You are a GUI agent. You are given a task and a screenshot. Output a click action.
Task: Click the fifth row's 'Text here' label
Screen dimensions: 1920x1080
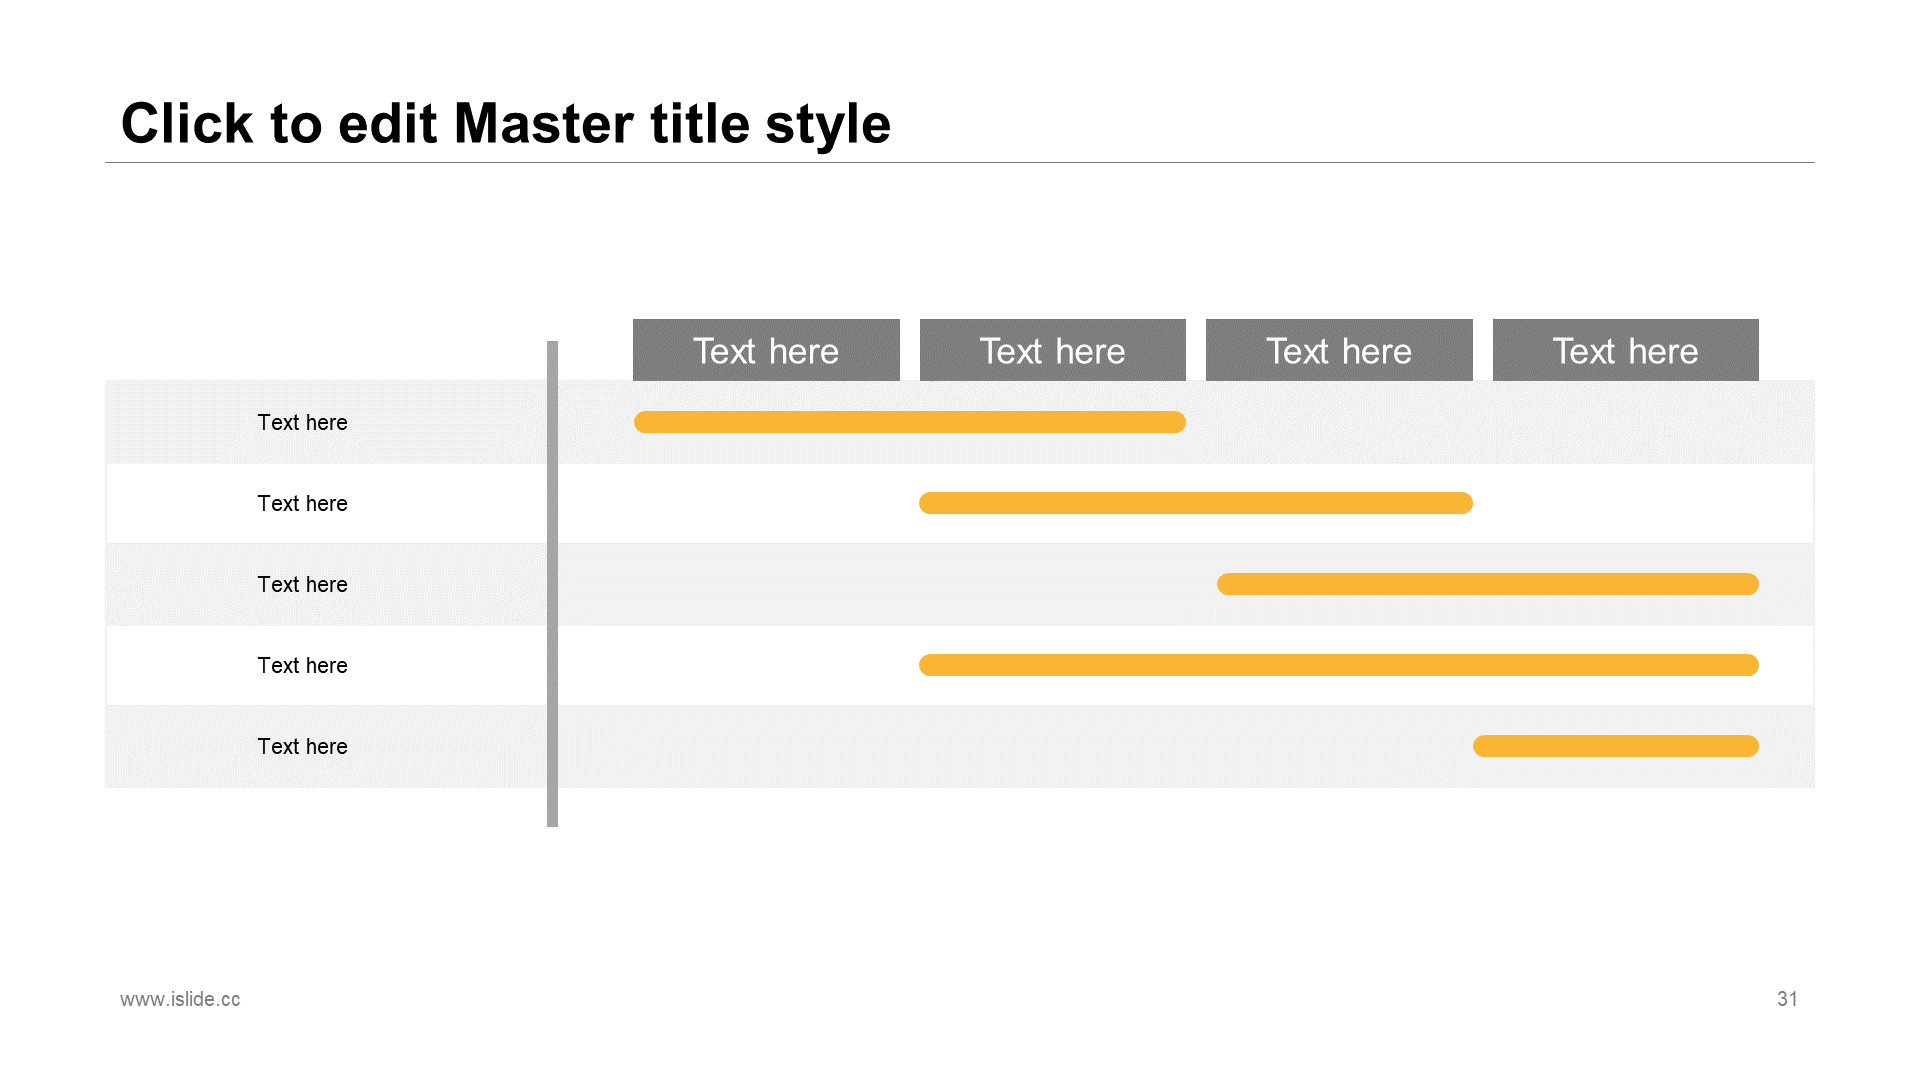[x=302, y=746]
